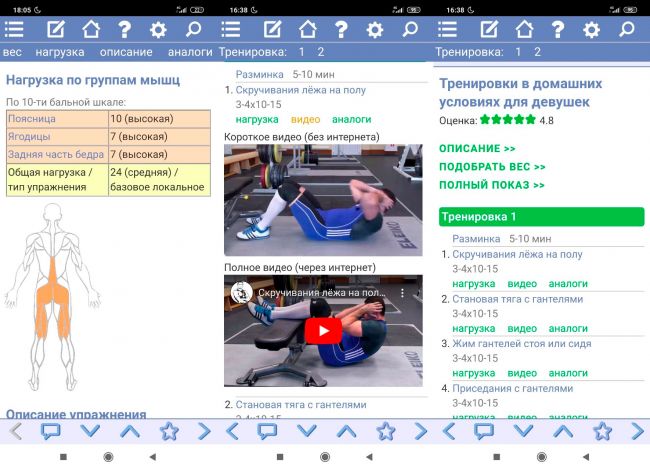Viewport: 650px width, 470px height.
Task: Select Тренировка 1 in middle screen header
Action: pyautogui.click(x=301, y=52)
